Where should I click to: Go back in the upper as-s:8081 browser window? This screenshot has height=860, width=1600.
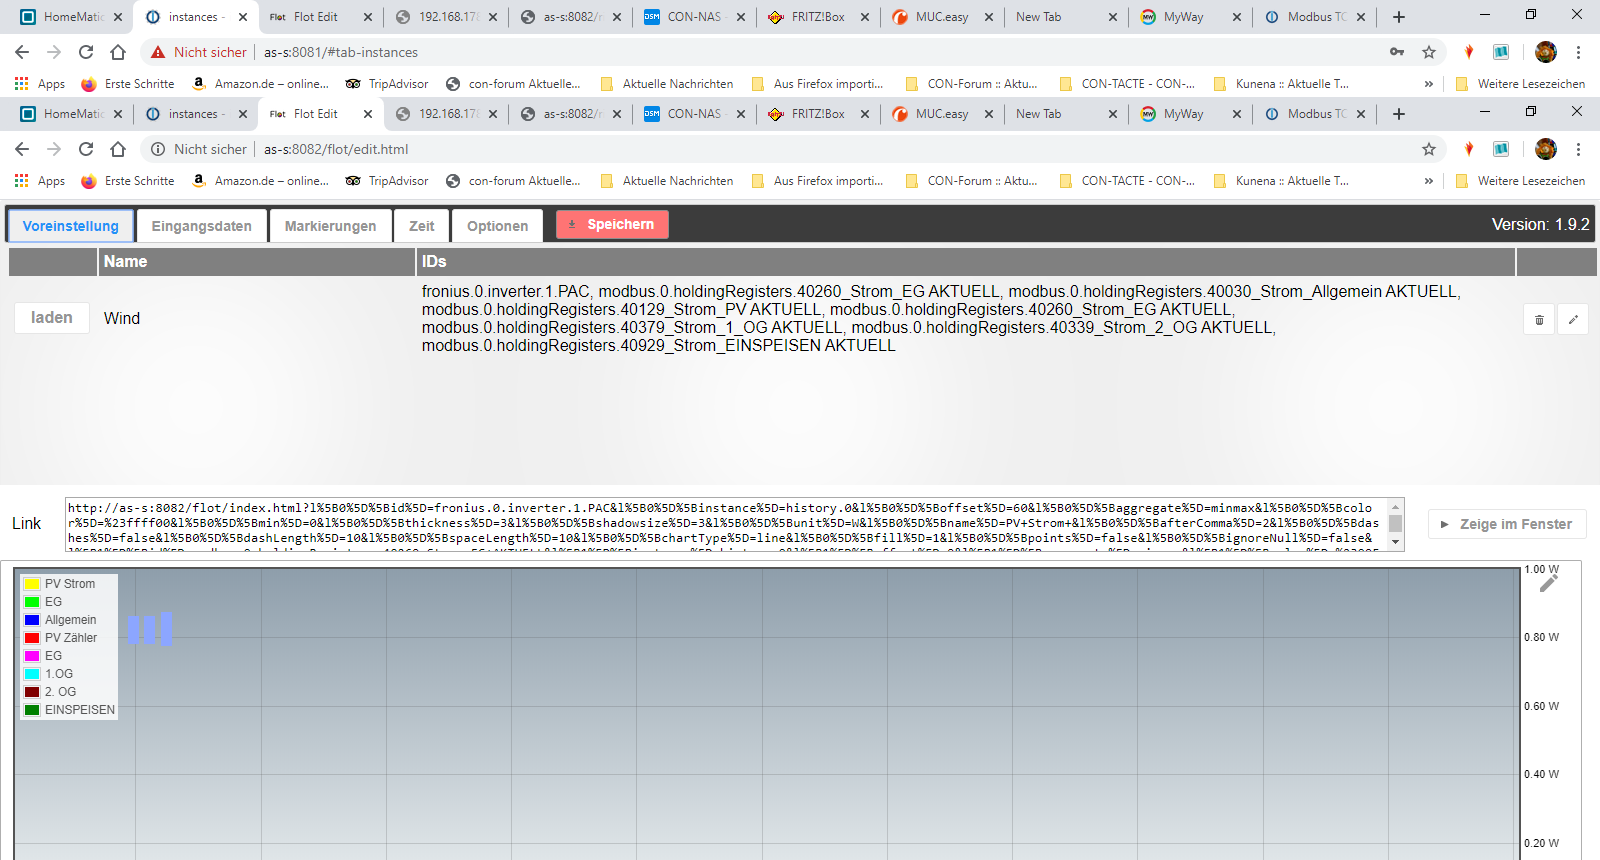tap(22, 52)
